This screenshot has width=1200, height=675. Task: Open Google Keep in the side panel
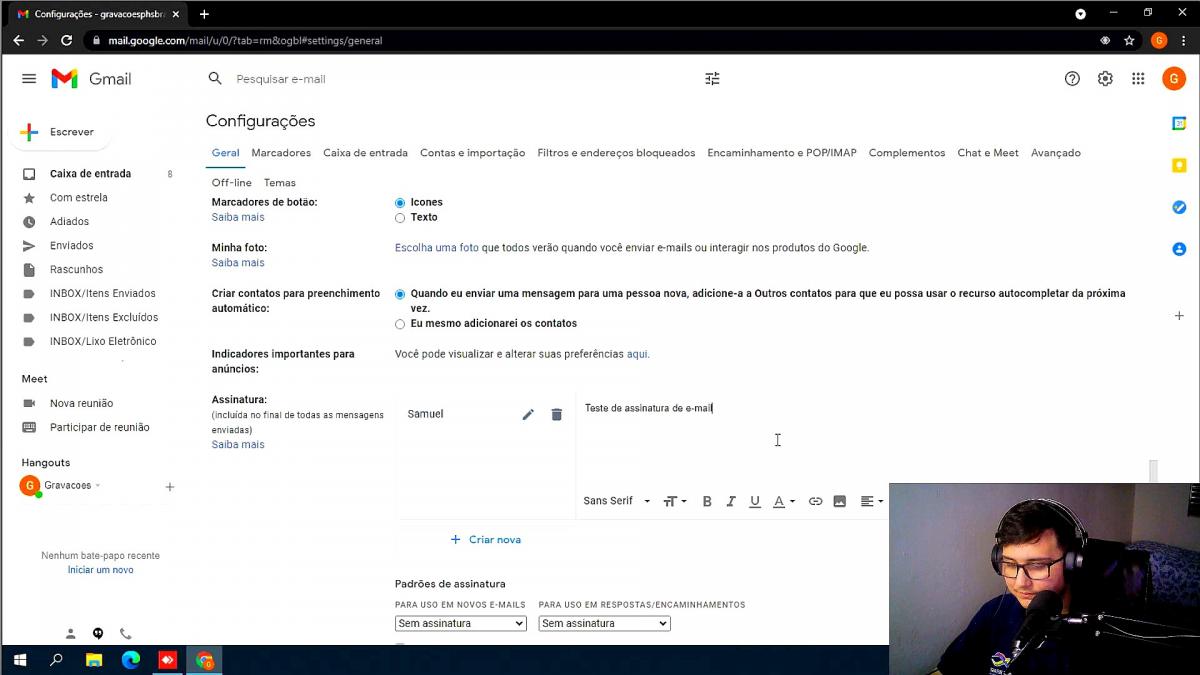1179,165
